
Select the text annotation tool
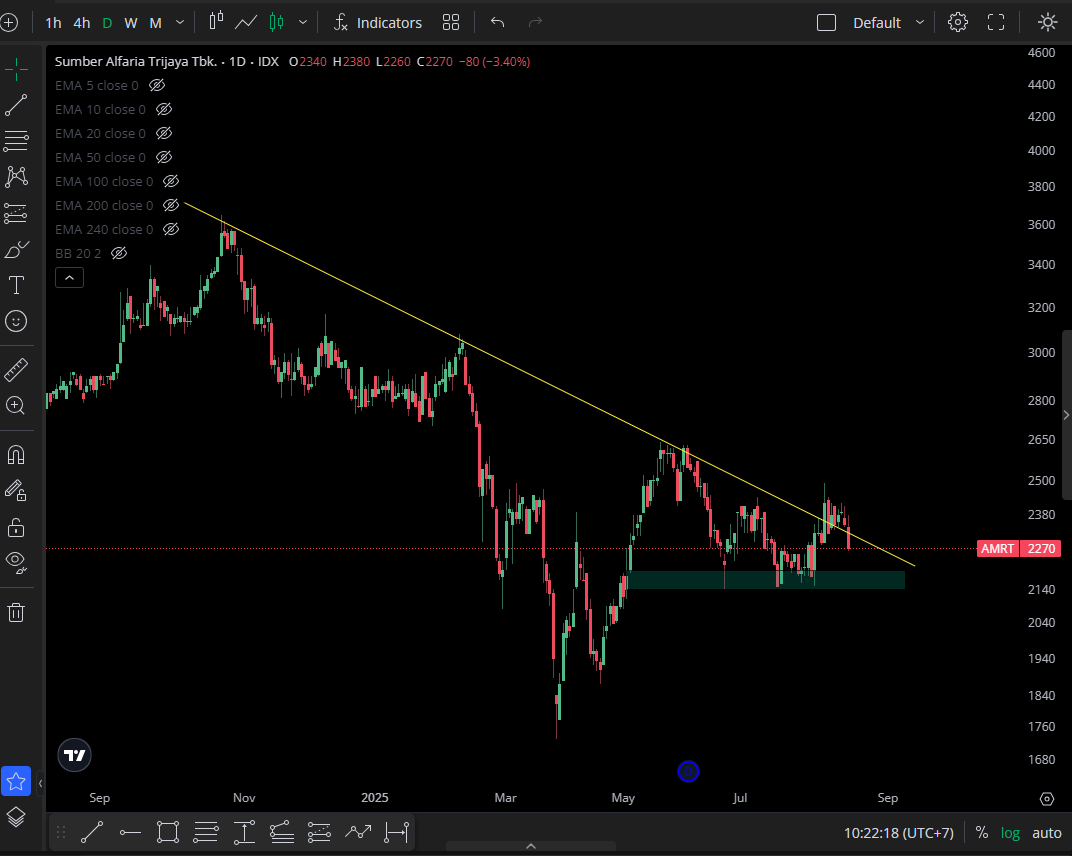point(16,285)
